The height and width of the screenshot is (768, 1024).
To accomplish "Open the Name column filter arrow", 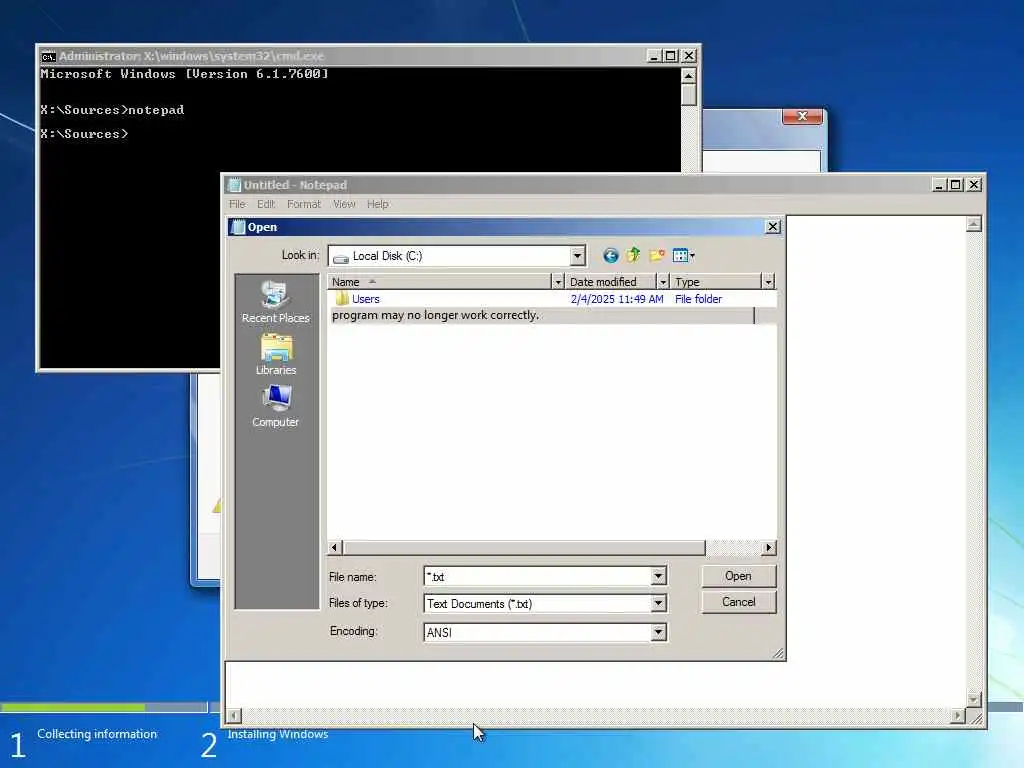I will (x=558, y=282).
